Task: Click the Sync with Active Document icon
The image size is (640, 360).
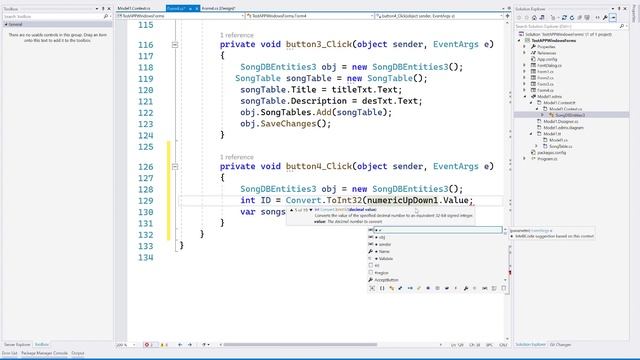Action: 564,18
